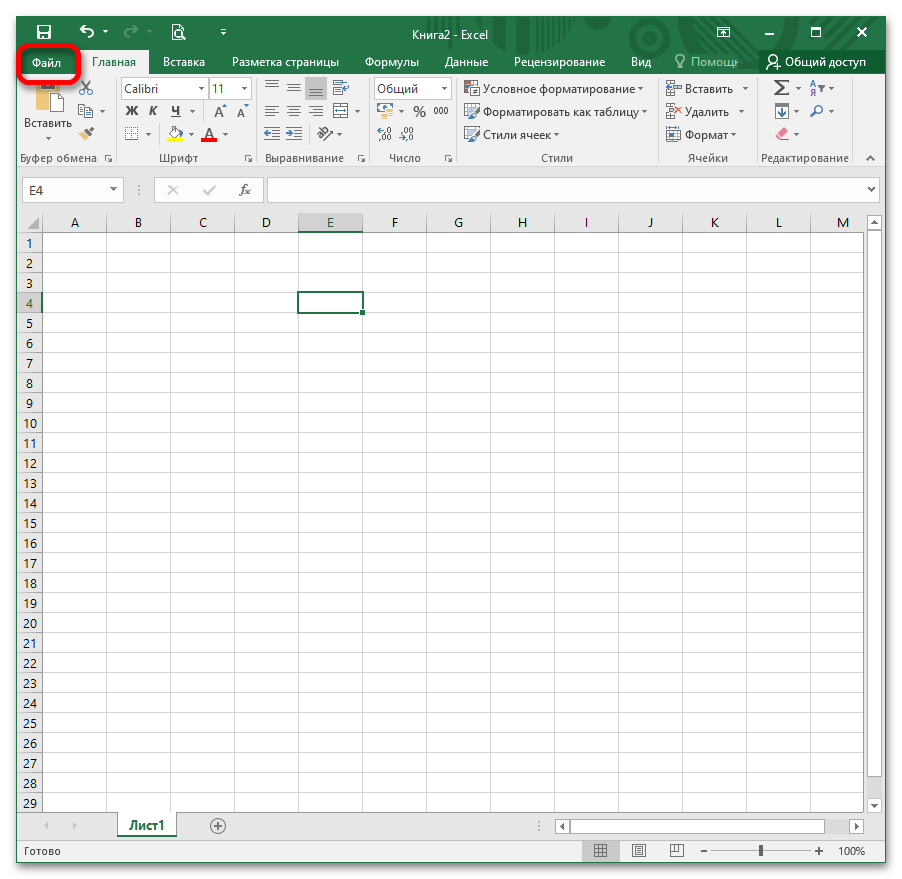Switch to the Данные tab
The width and height of the screenshot is (902, 879).
pos(467,62)
